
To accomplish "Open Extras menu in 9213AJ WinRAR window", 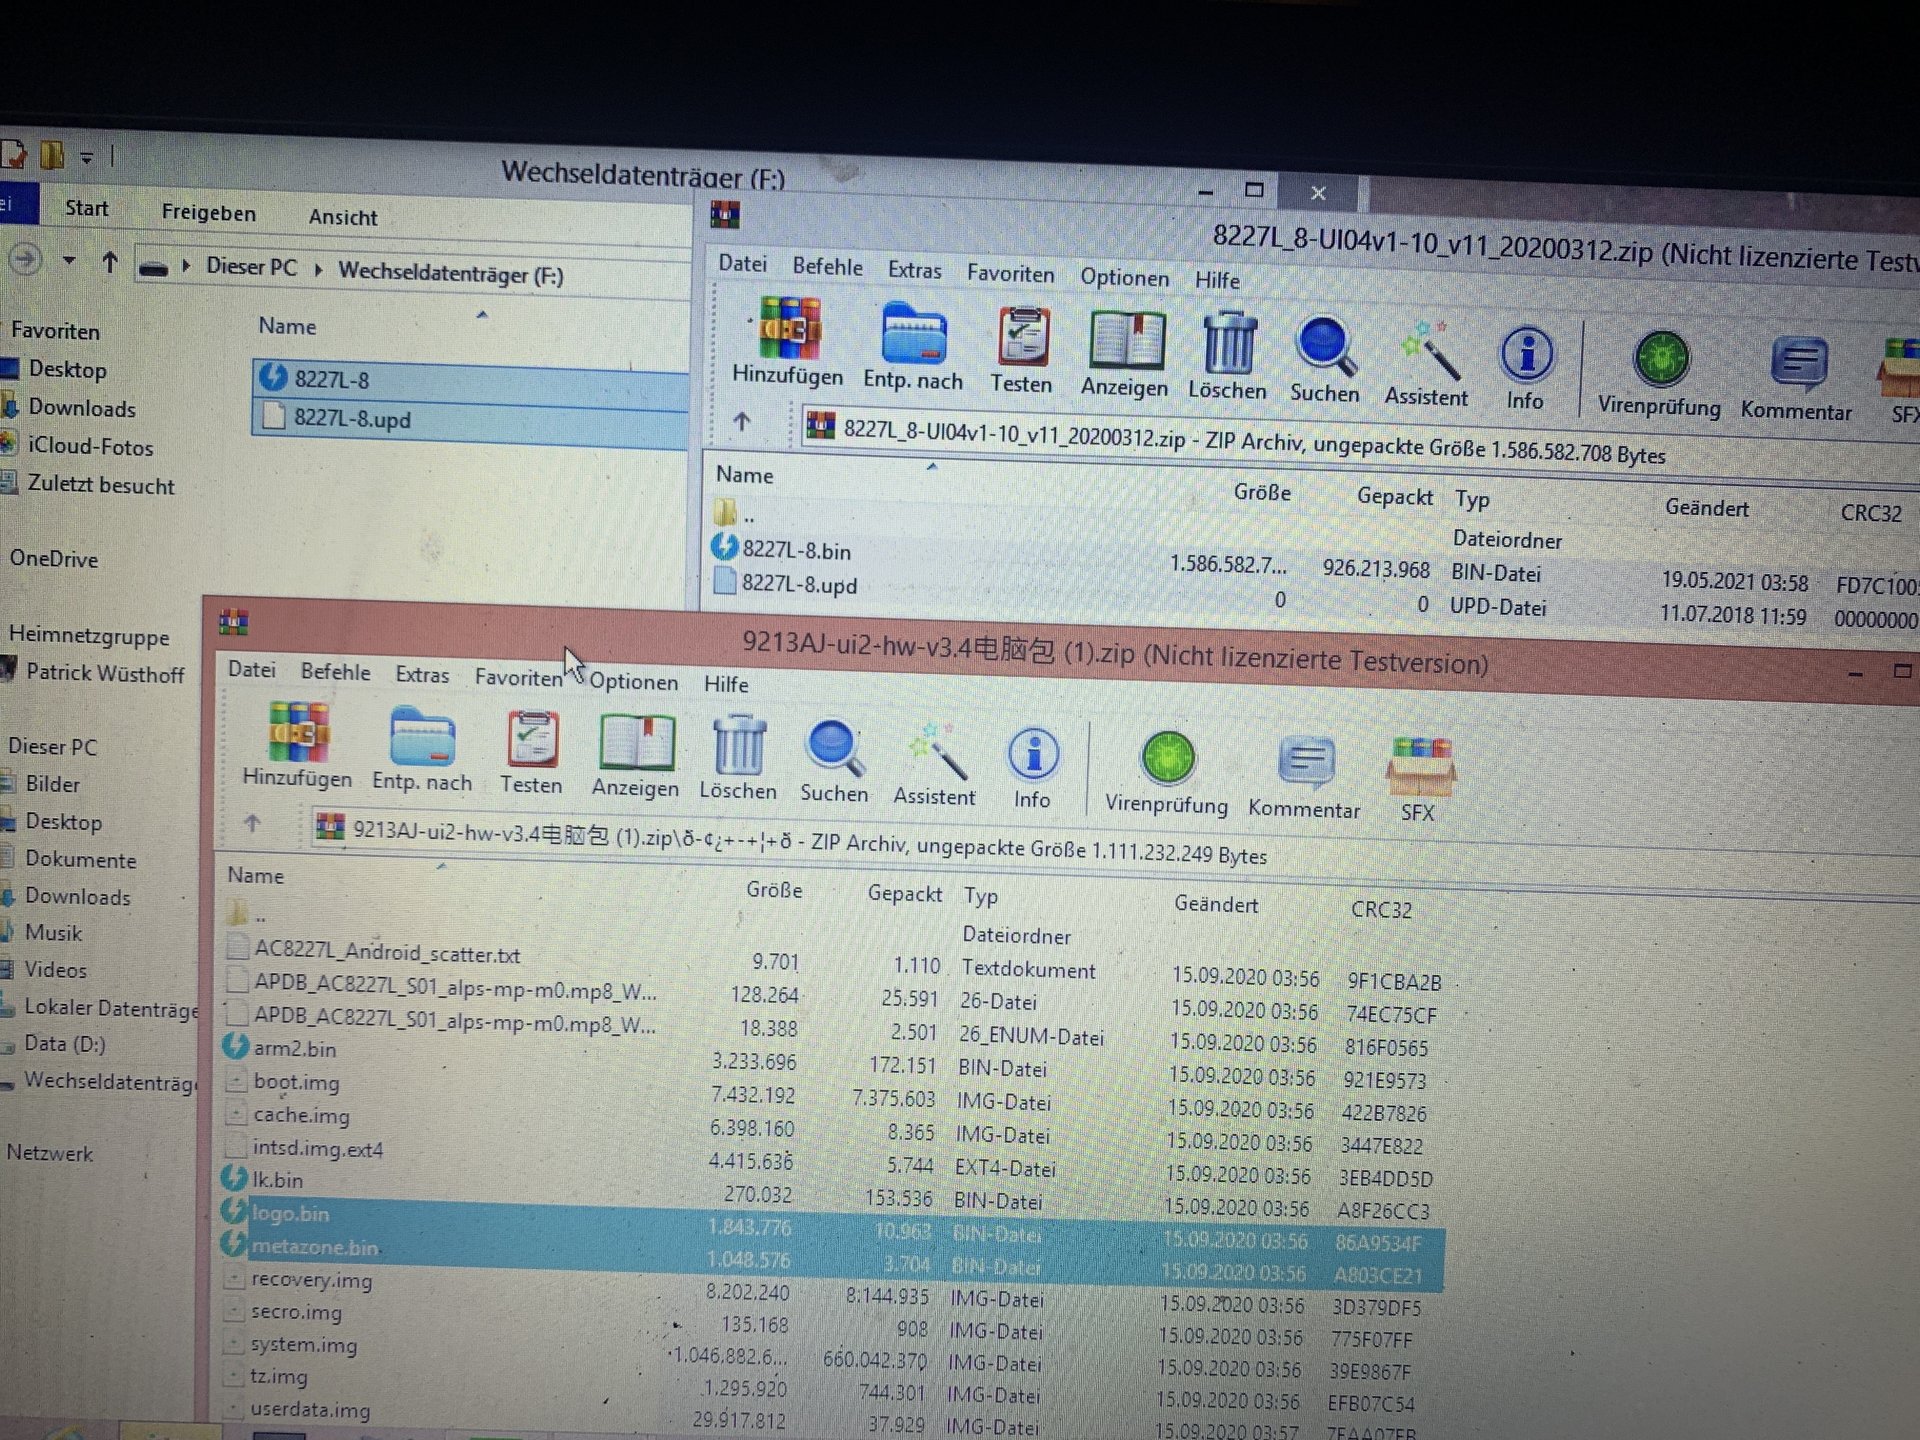I will [x=422, y=674].
